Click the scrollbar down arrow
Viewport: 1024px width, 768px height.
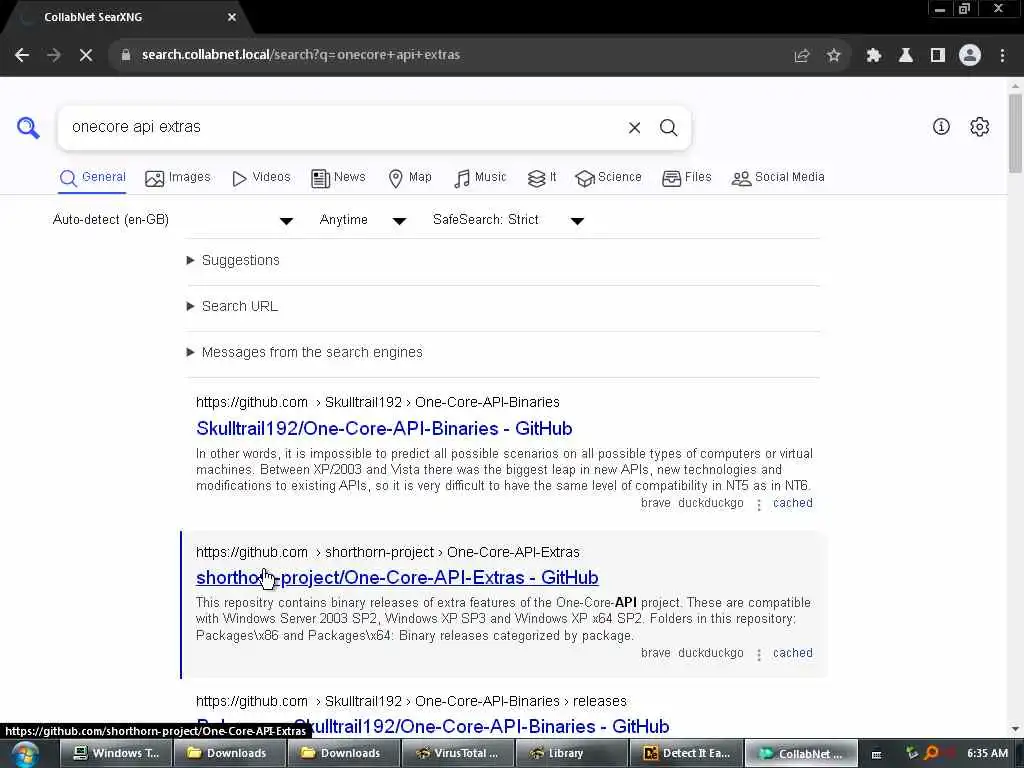click(x=1015, y=729)
